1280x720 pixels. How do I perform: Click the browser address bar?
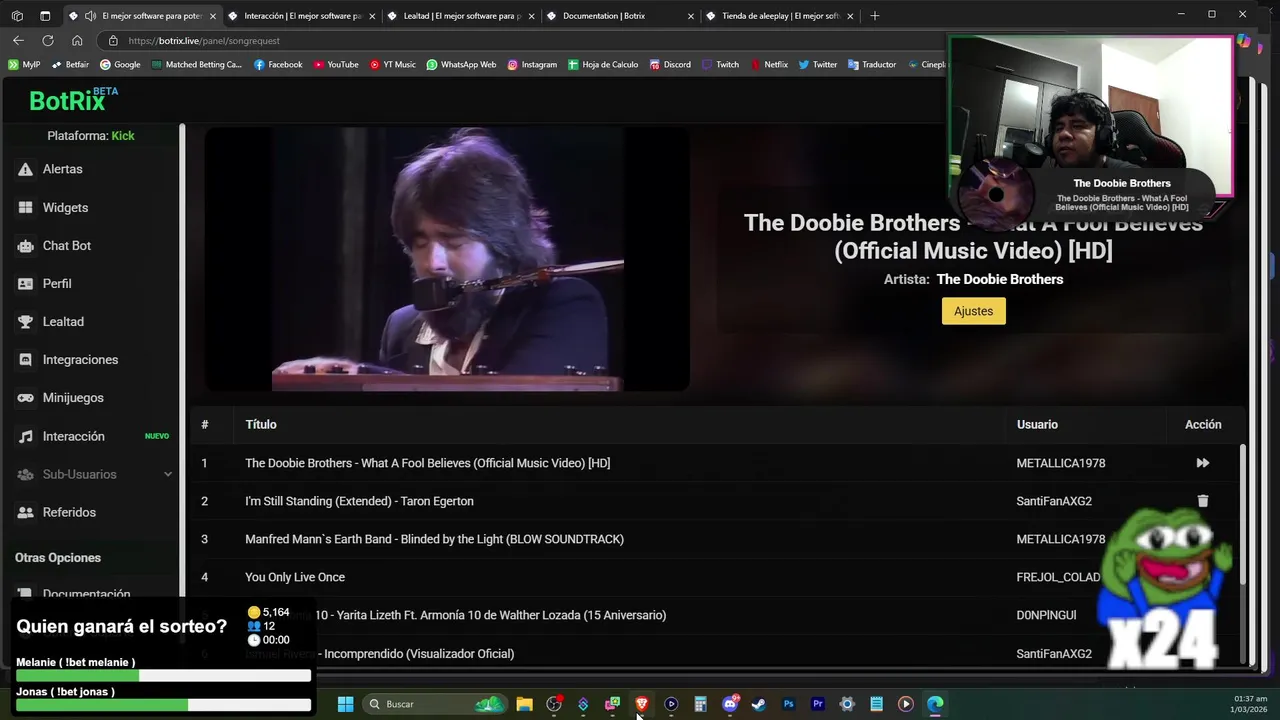[520, 41]
